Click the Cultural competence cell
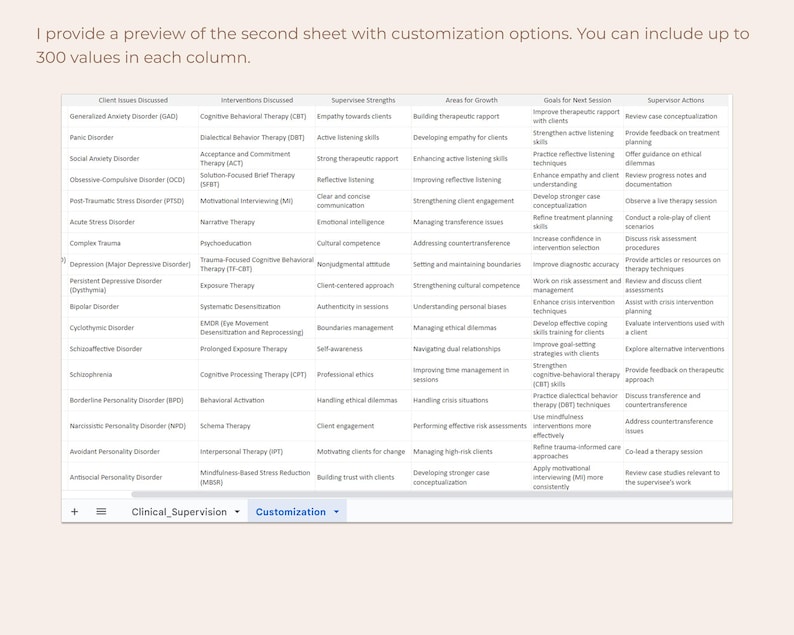Viewport: 794px width, 635px height. [x=363, y=244]
